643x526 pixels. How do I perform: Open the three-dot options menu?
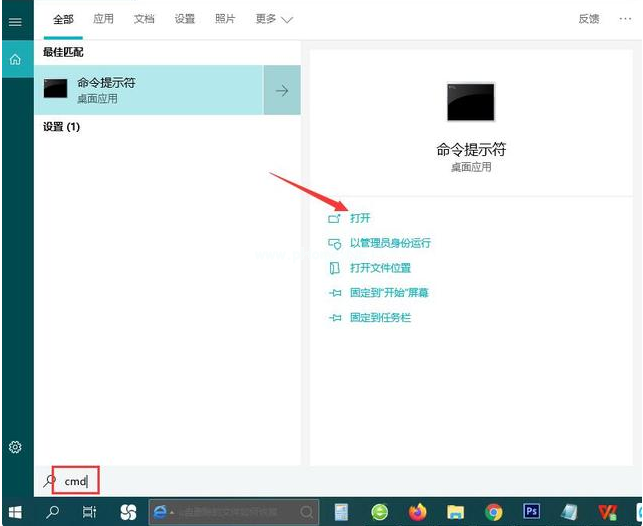(x=625, y=19)
